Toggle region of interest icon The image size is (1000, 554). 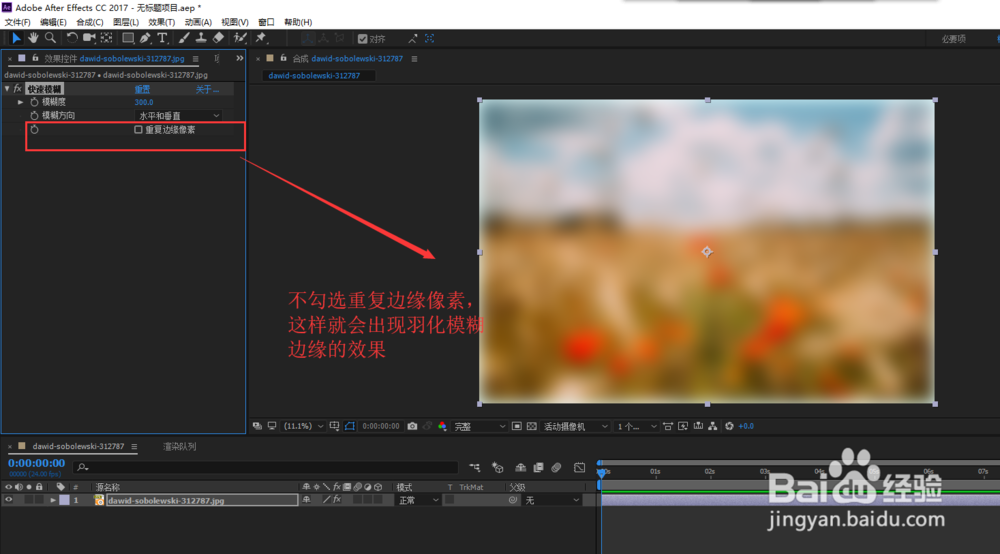(x=517, y=426)
